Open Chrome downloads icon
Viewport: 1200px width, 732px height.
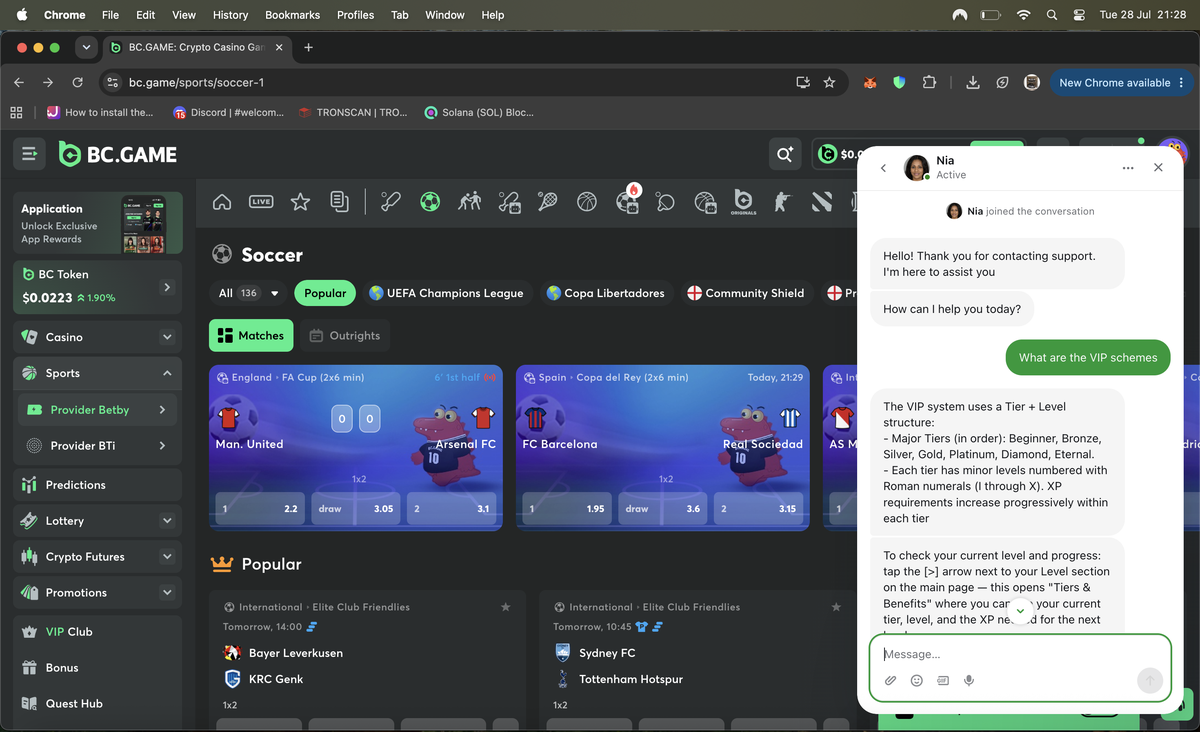point(972,83)
